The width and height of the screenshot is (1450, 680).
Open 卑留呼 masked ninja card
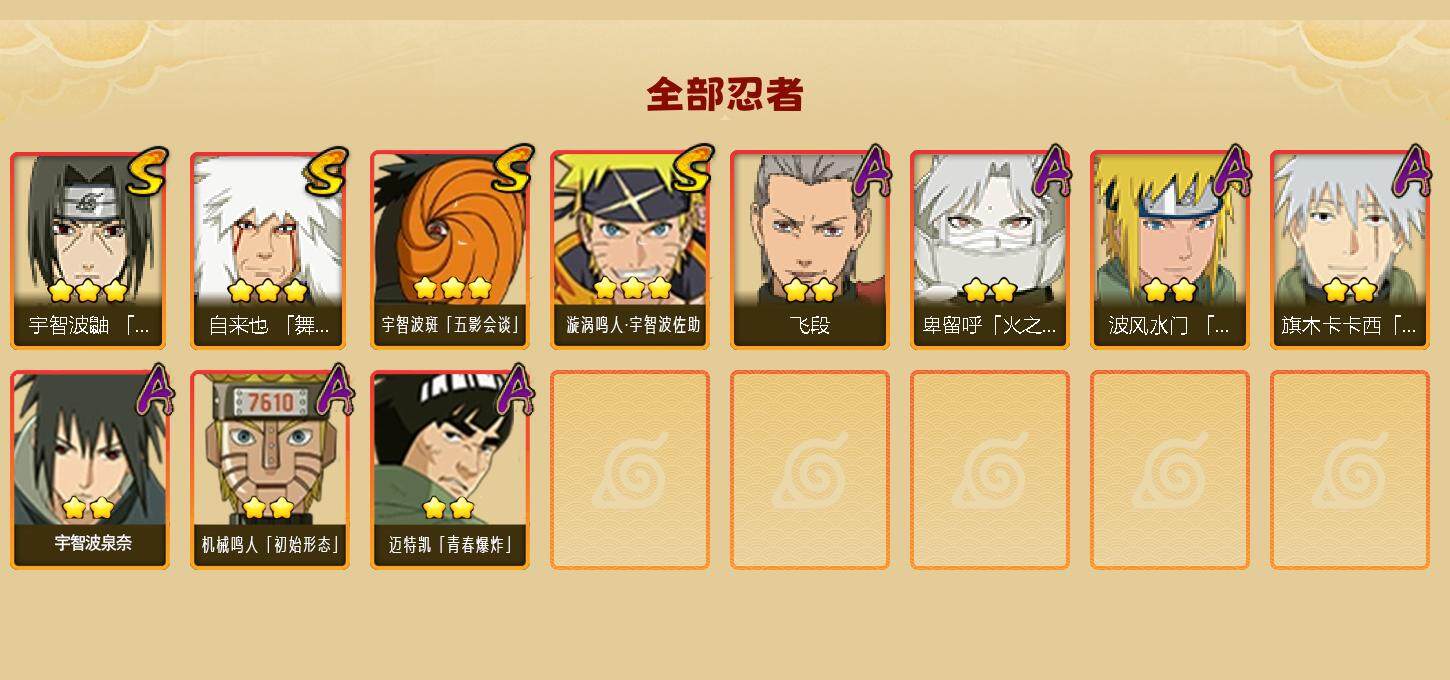990,250
